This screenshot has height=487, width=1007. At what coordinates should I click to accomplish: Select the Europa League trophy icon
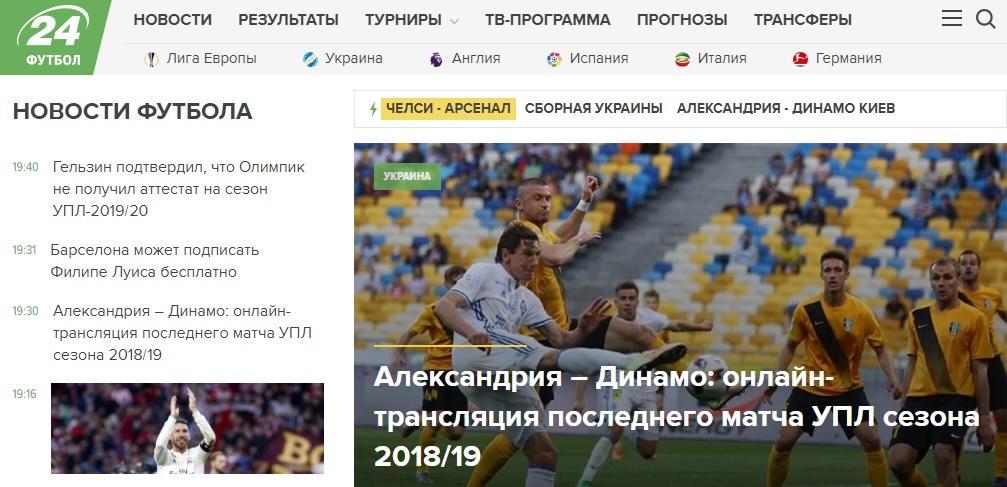pyautogui.click(x=151, y=59)
